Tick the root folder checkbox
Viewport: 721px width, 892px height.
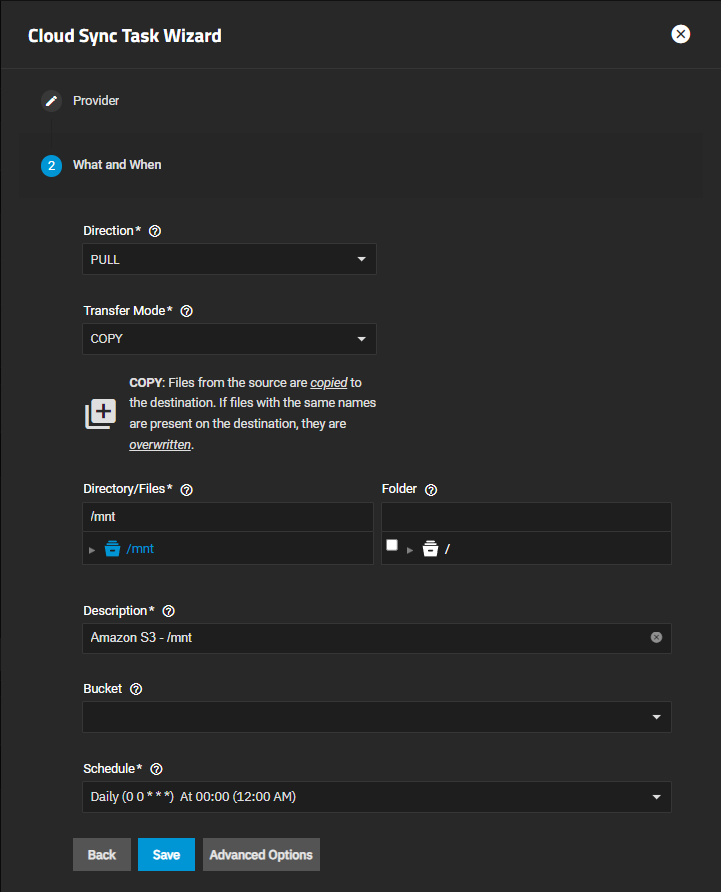point(392,546)
